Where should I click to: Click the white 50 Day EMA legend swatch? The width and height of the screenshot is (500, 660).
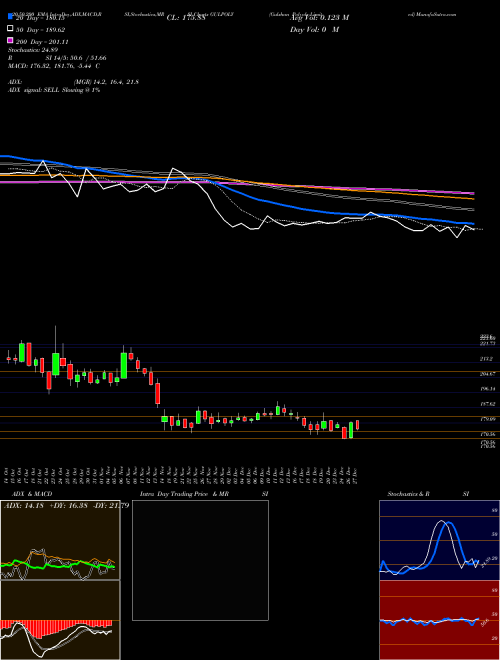point(10,29)
